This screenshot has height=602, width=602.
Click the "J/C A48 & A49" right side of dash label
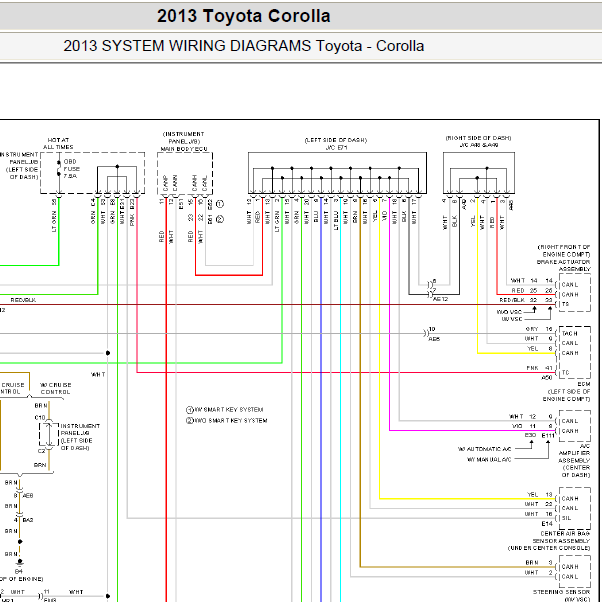[479, 145]
